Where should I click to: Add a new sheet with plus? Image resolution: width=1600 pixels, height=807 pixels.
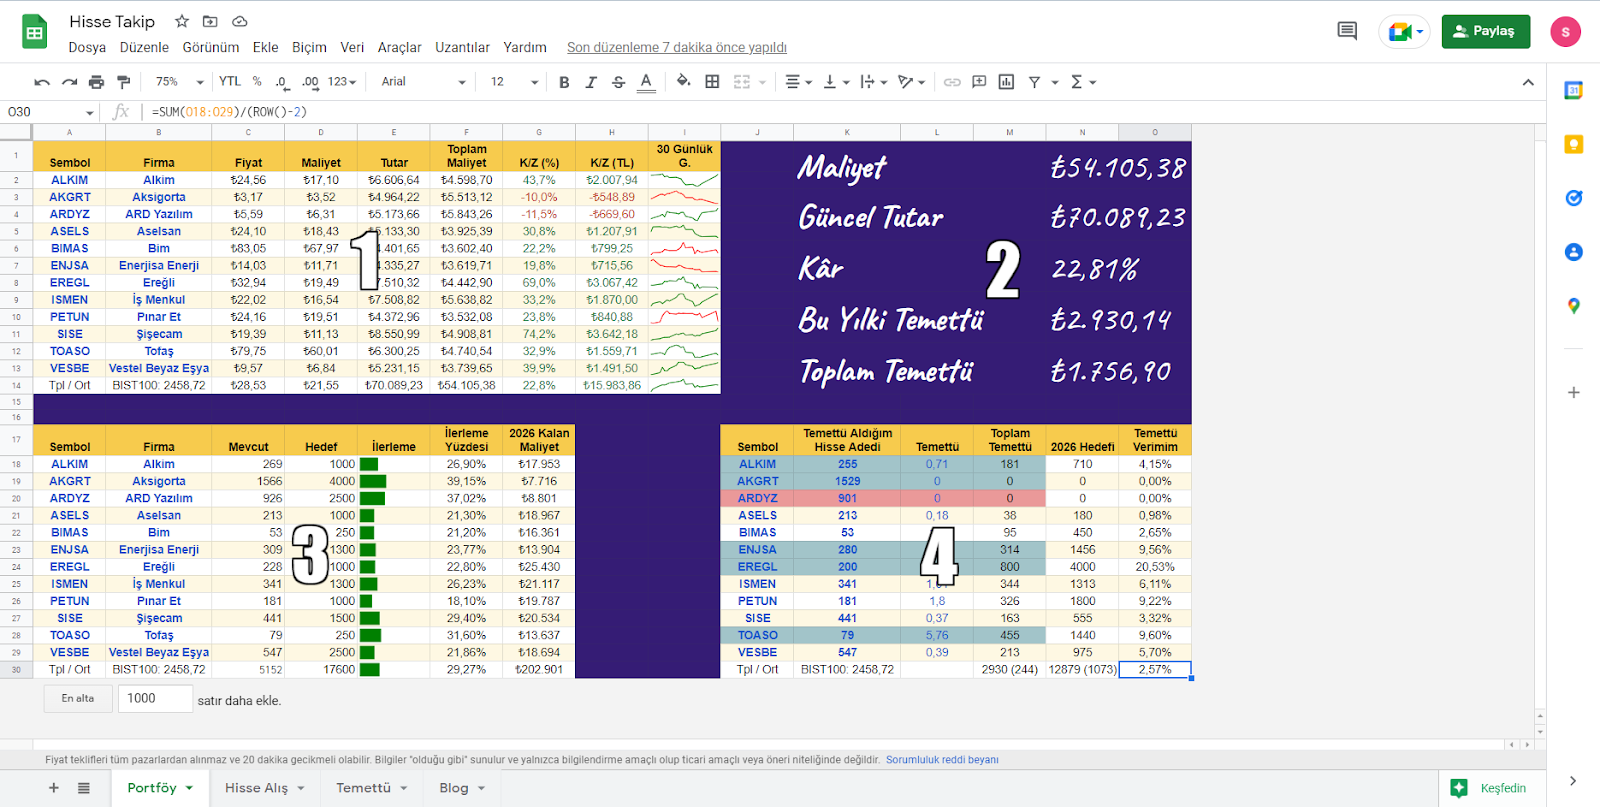54,788
